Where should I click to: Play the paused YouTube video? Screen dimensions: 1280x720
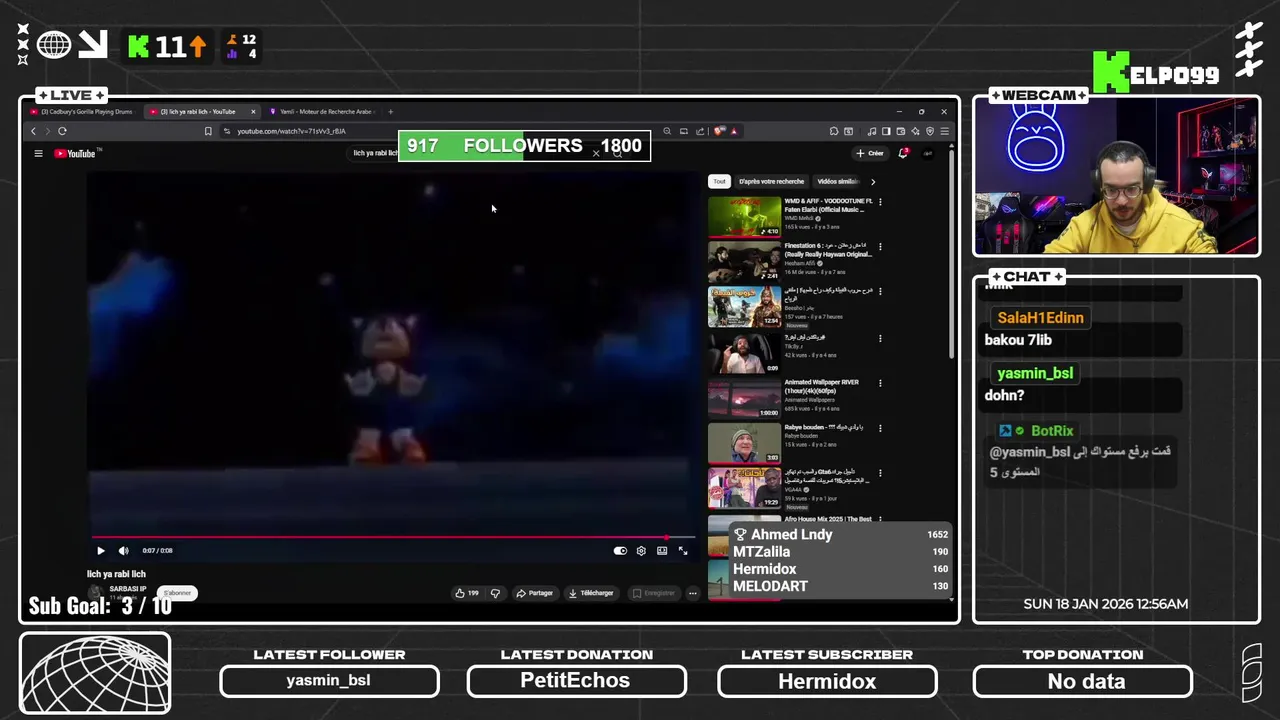tap(100, 551)
